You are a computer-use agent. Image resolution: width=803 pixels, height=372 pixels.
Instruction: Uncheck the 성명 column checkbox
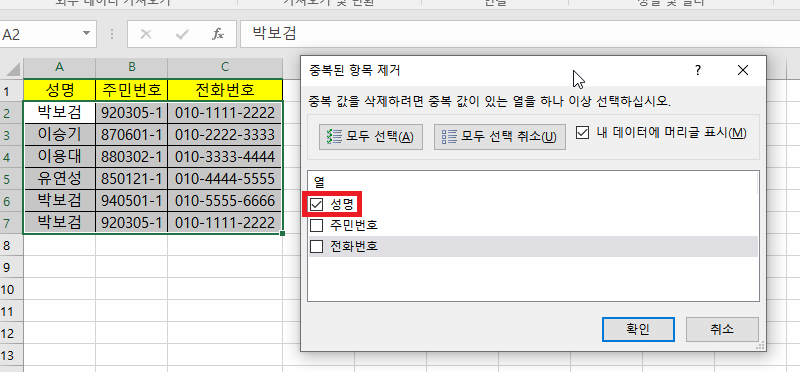316,204
